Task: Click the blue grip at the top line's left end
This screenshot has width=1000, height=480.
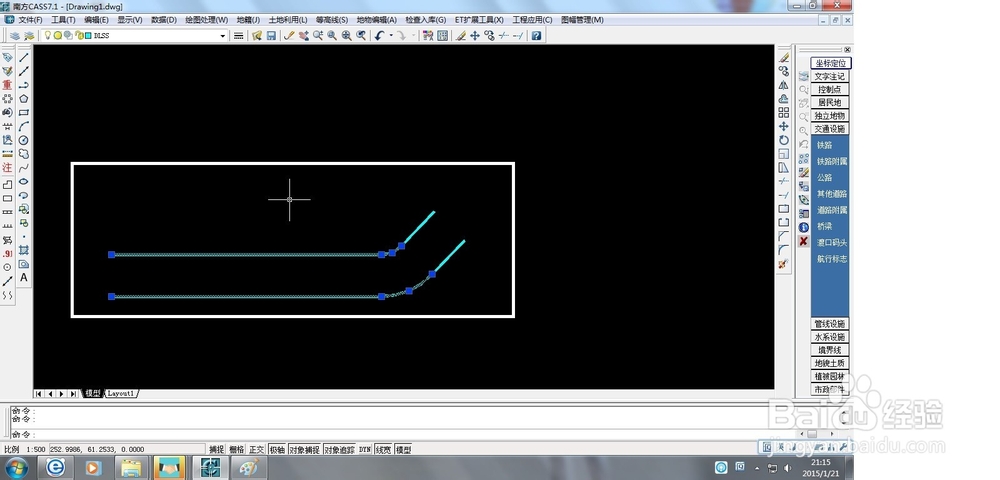Action: [112, 254]
